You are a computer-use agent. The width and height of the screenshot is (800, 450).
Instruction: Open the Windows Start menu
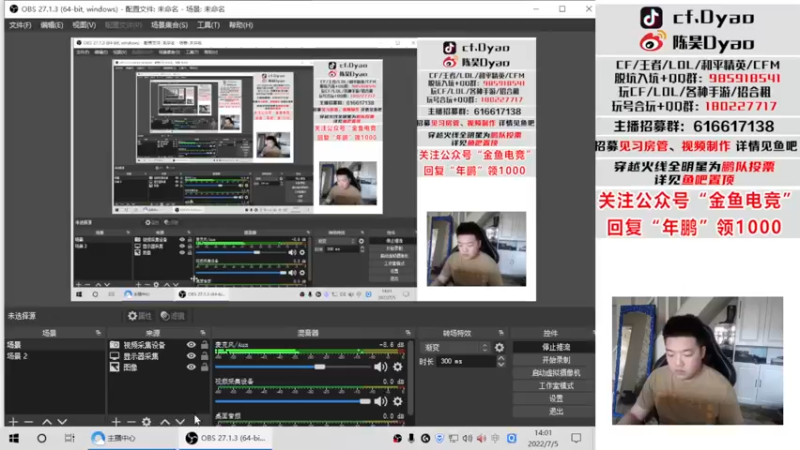(x=14, y=438)
